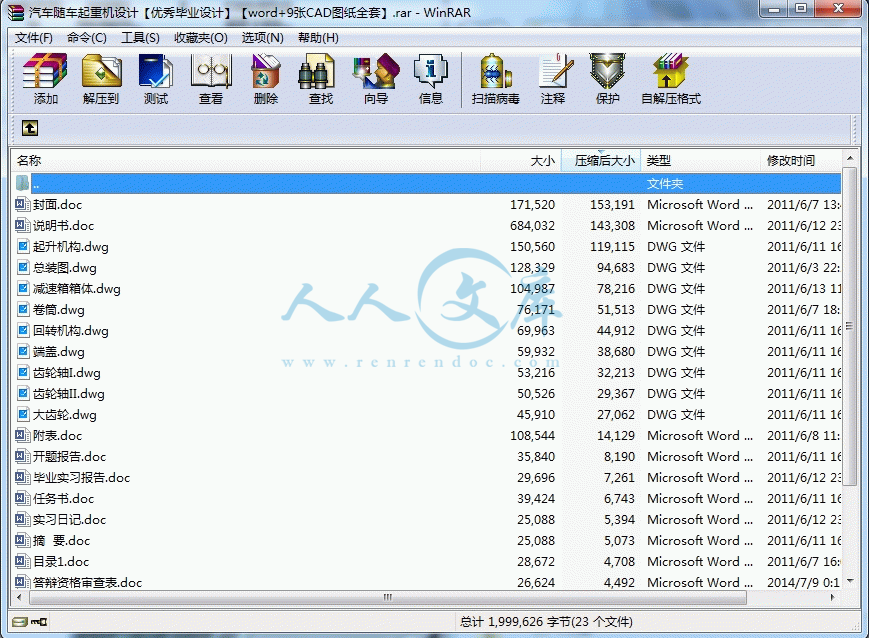Run the 测试 (Test) archive tool
The image size is (869, 638).
tap(156, 79)
